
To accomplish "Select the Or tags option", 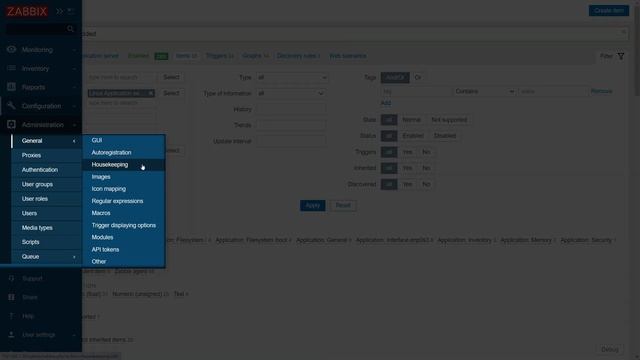I will coord(418,77).
